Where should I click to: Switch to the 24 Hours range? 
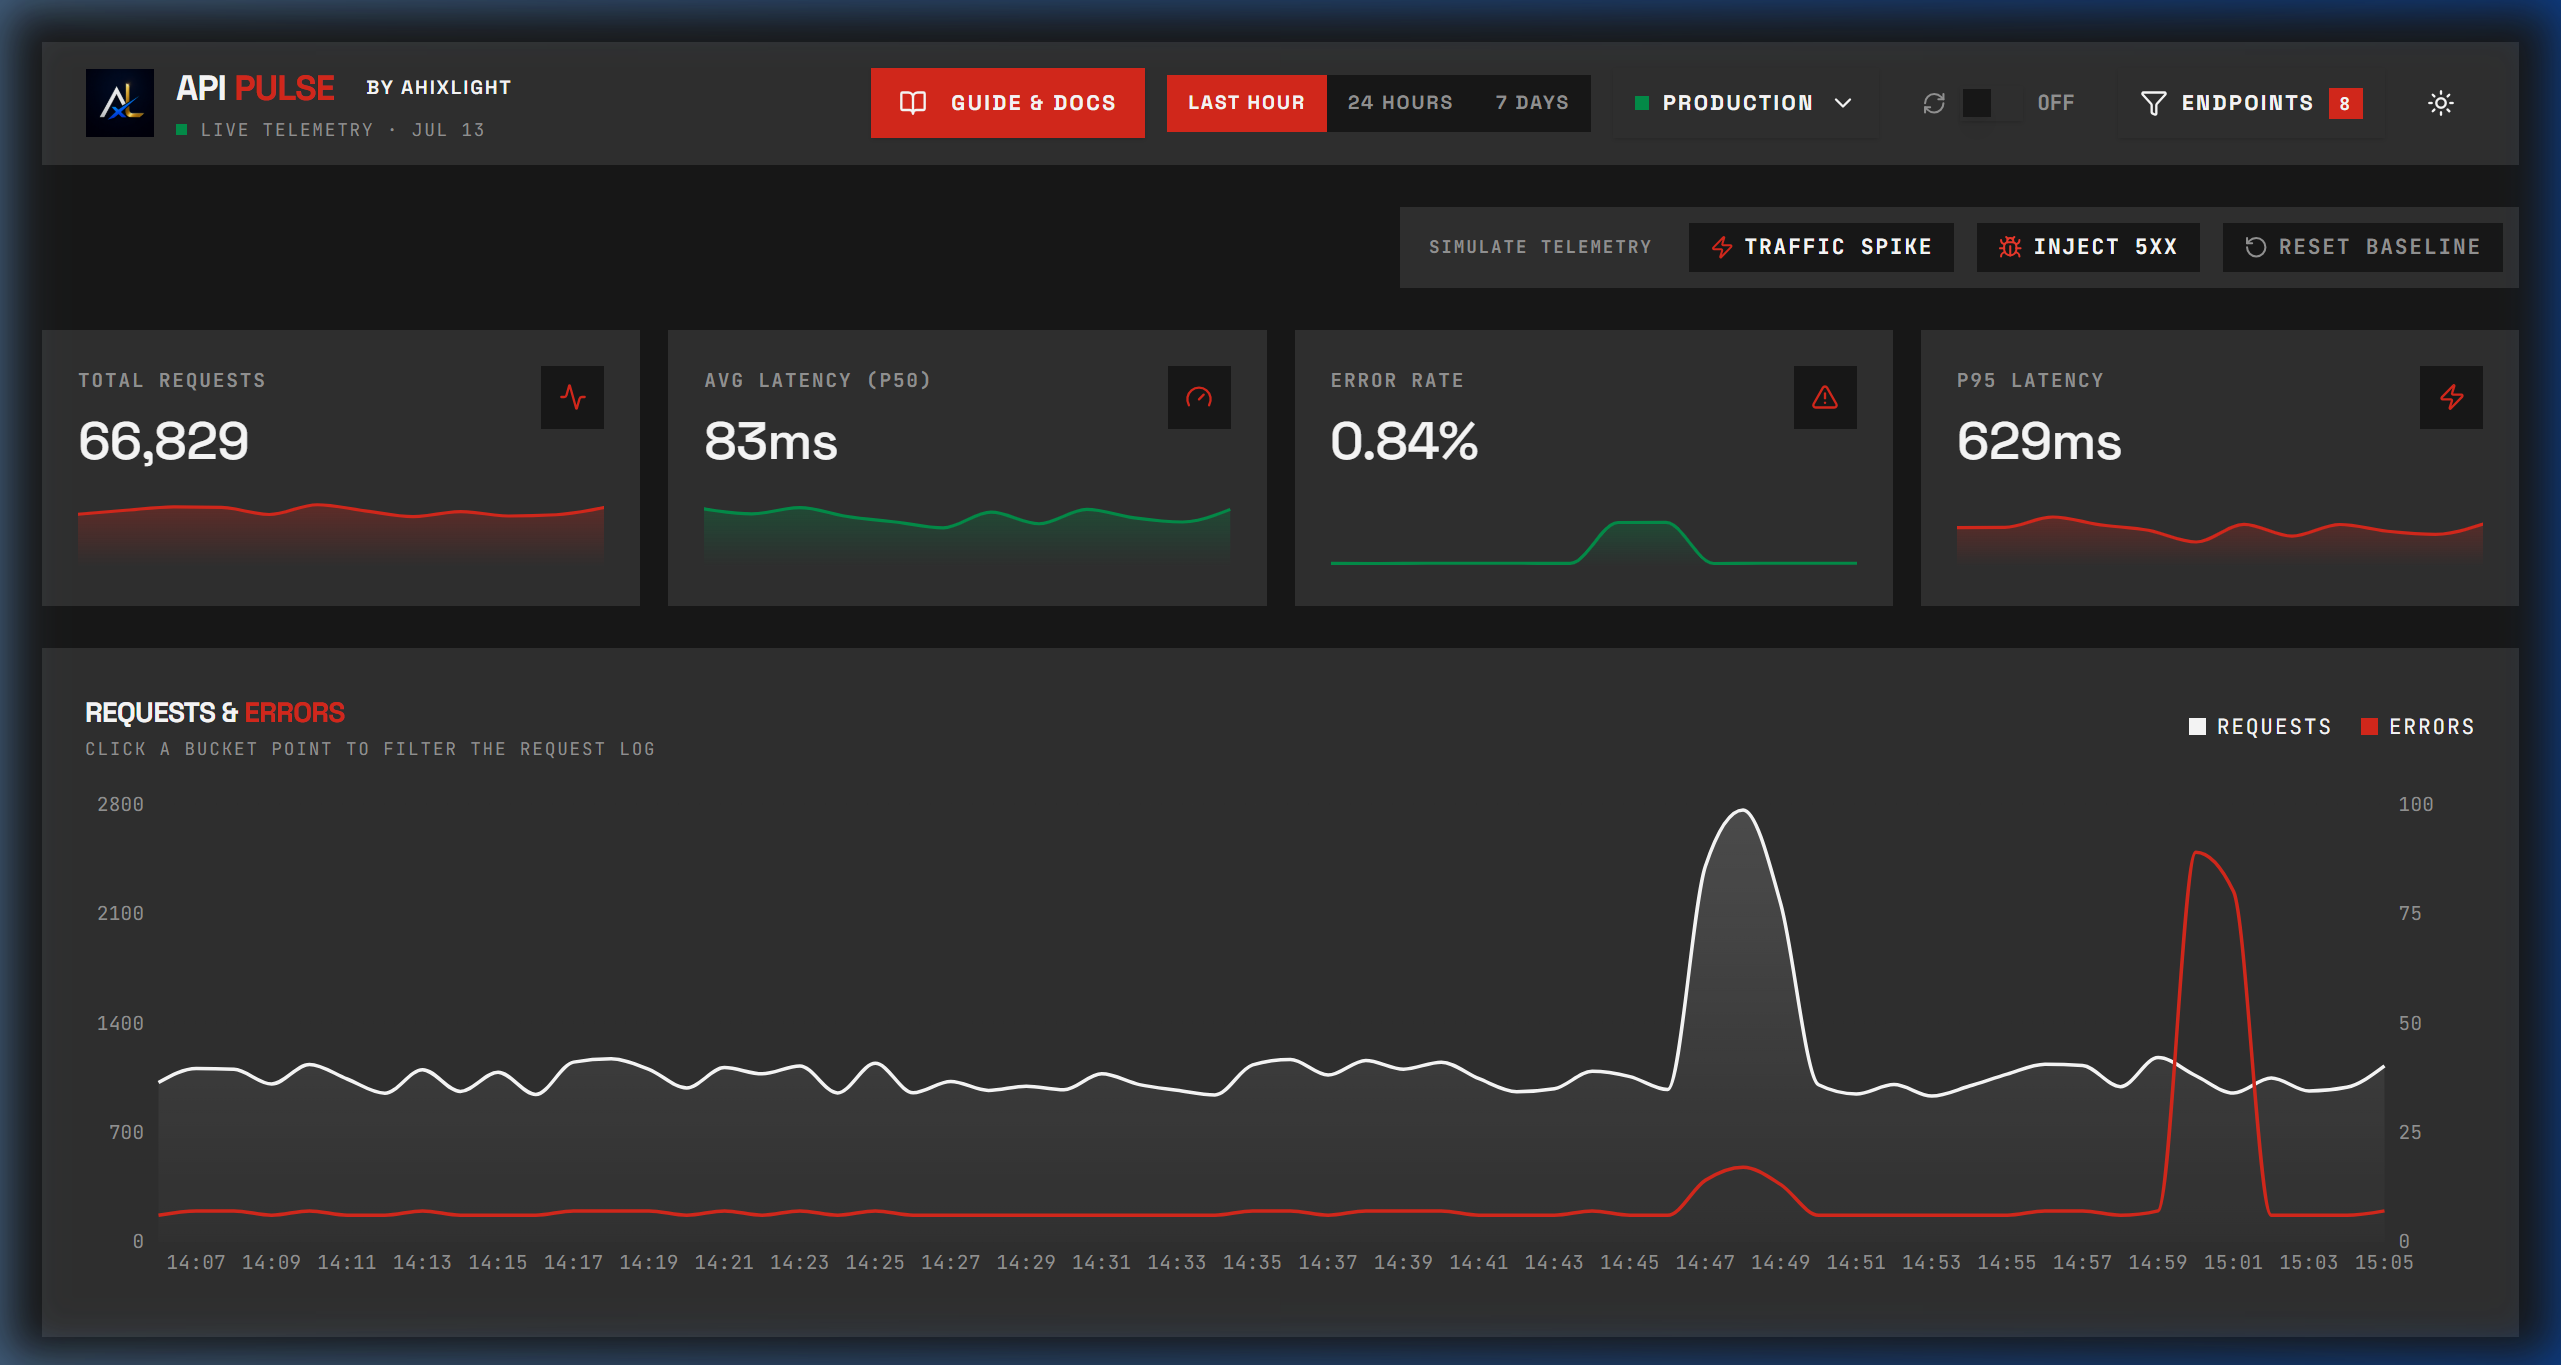coord(1399,103)
